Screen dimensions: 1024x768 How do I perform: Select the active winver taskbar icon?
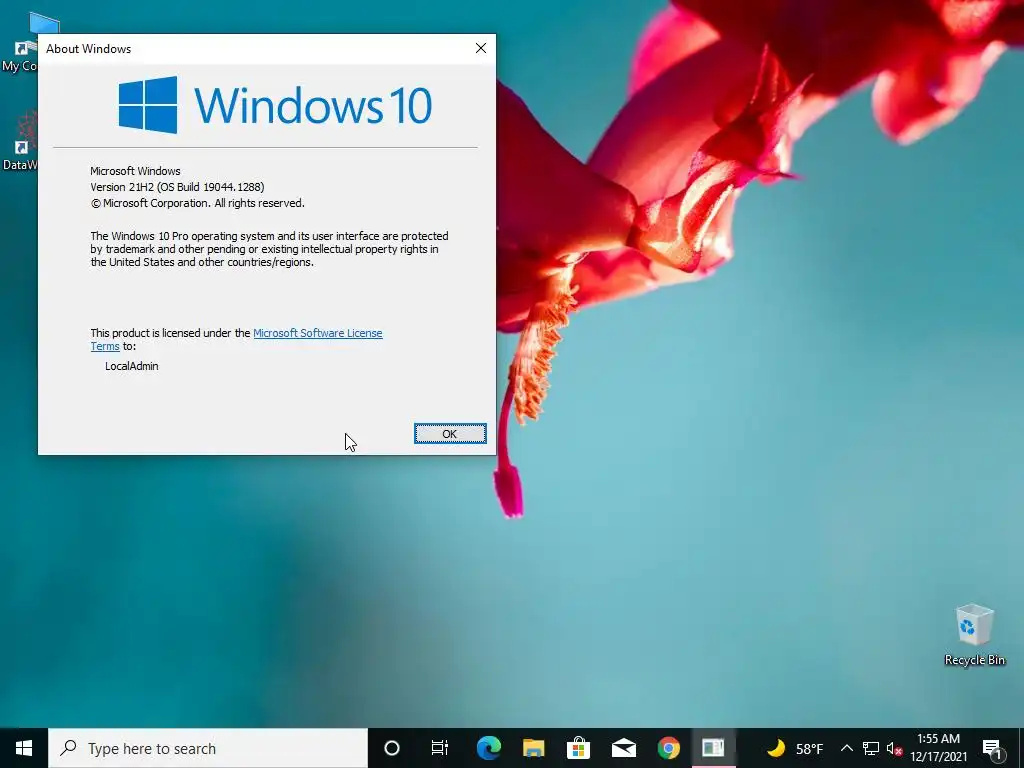713,748
